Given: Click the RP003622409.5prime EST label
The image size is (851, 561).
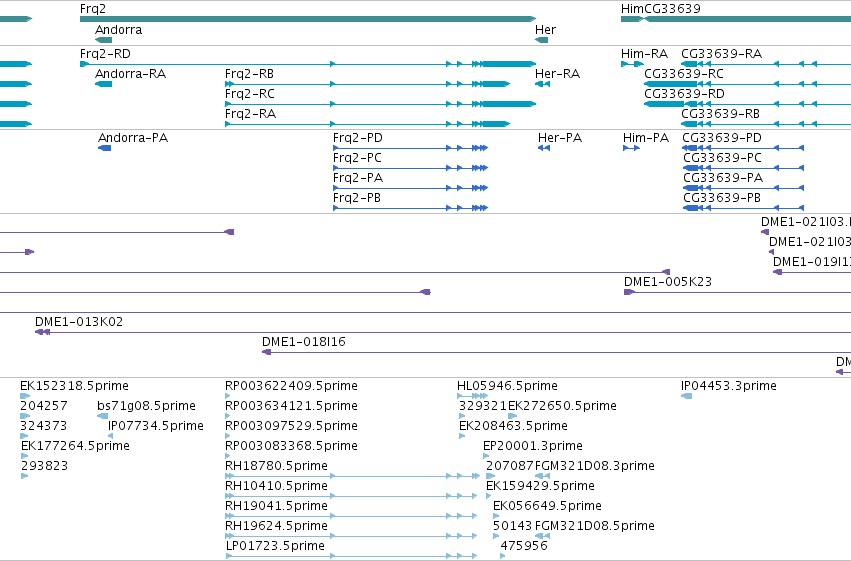Looking at the screenshot, I should tap(291, 386).
